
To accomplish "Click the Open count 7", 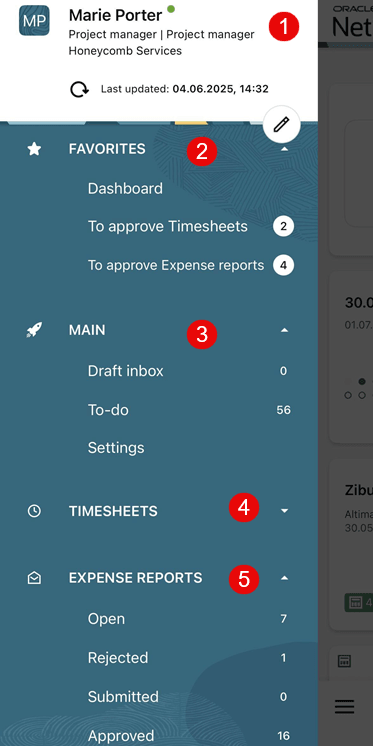I will coord(284,619).
